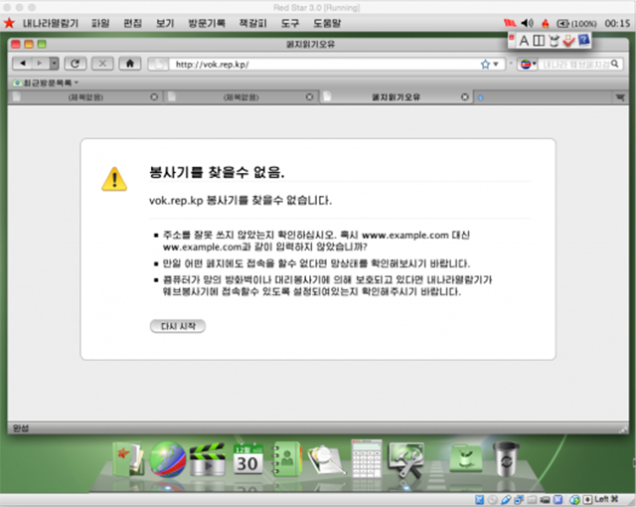Launch the globe browser icon in dock
Viewport: 636px width, 507px height.
pos(168,460)
